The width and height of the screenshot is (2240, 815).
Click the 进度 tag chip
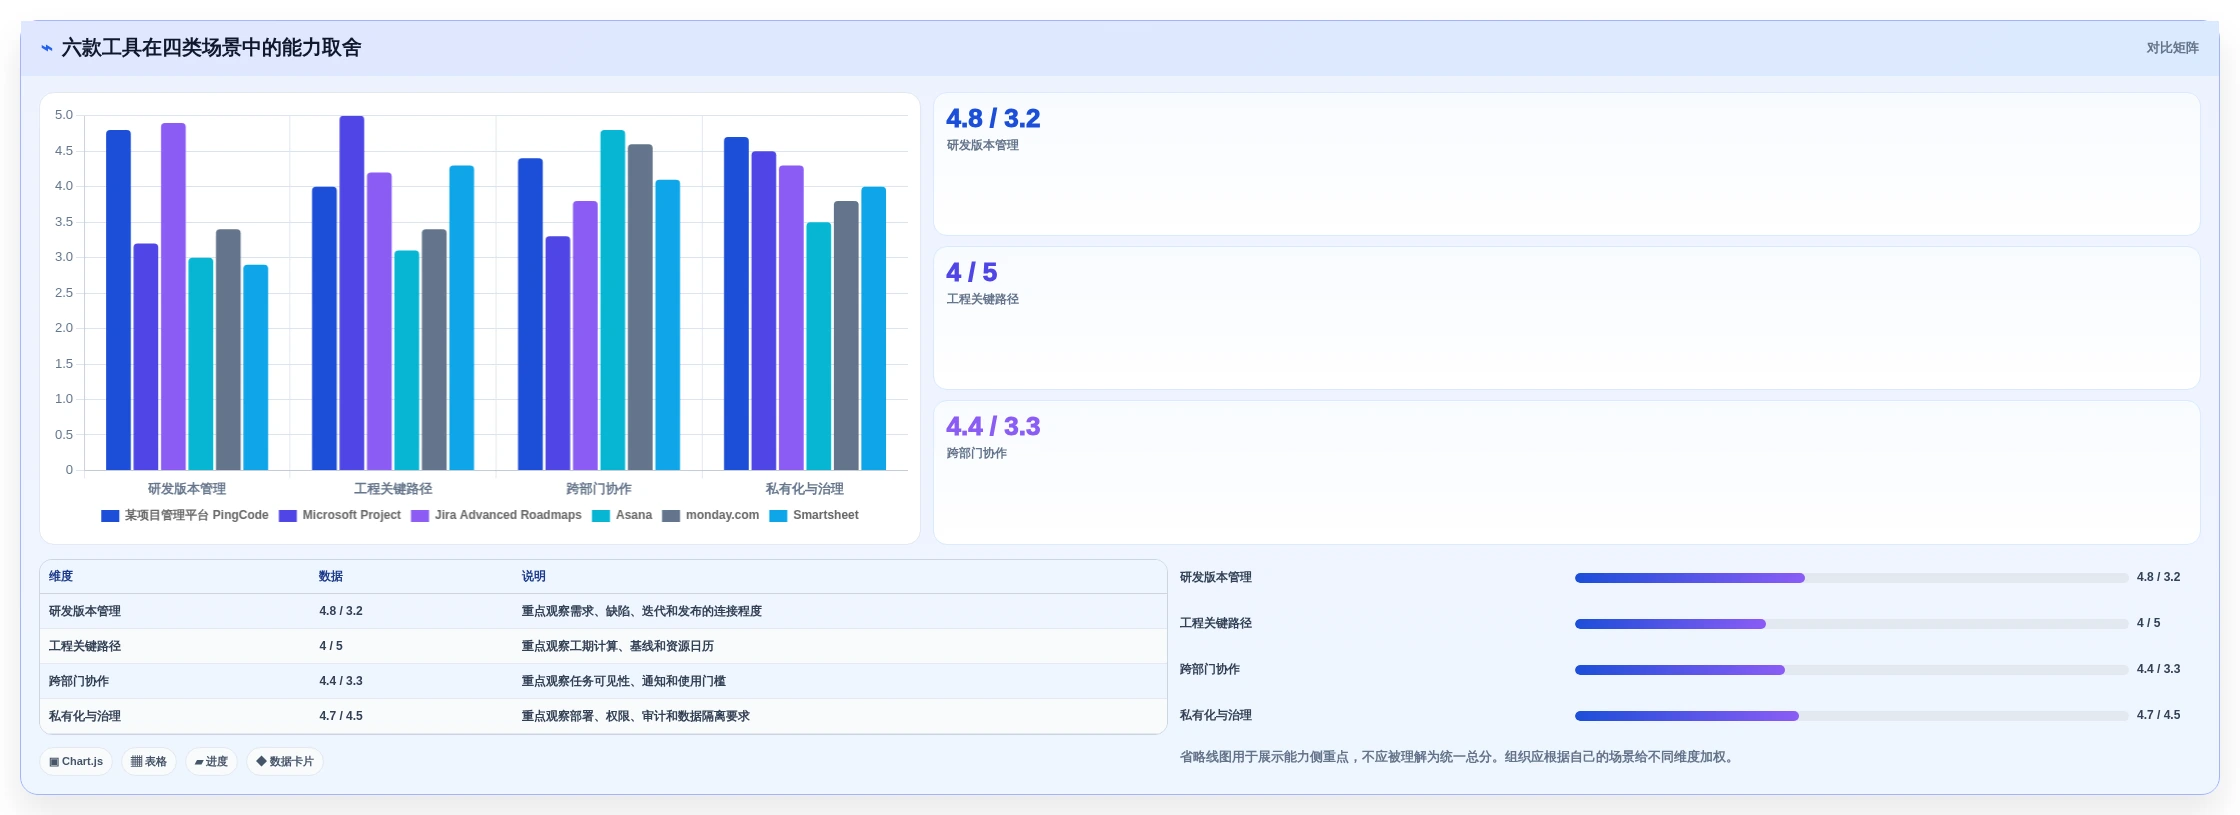[x=211, y=762]
